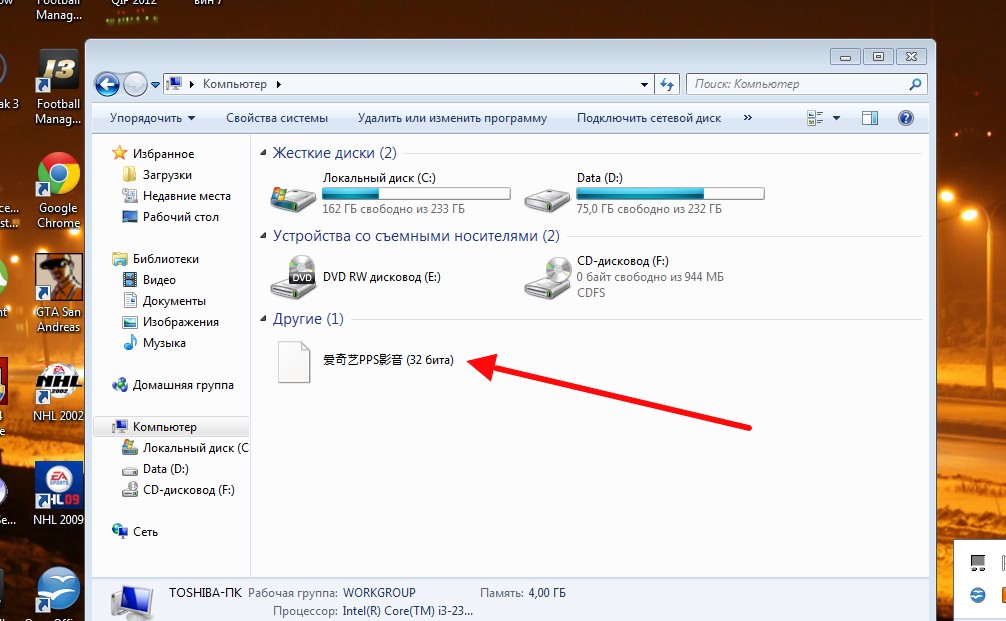Open the Help question mark icon
This screenshot has width=1006, height=621.
[x=905, y=117]
